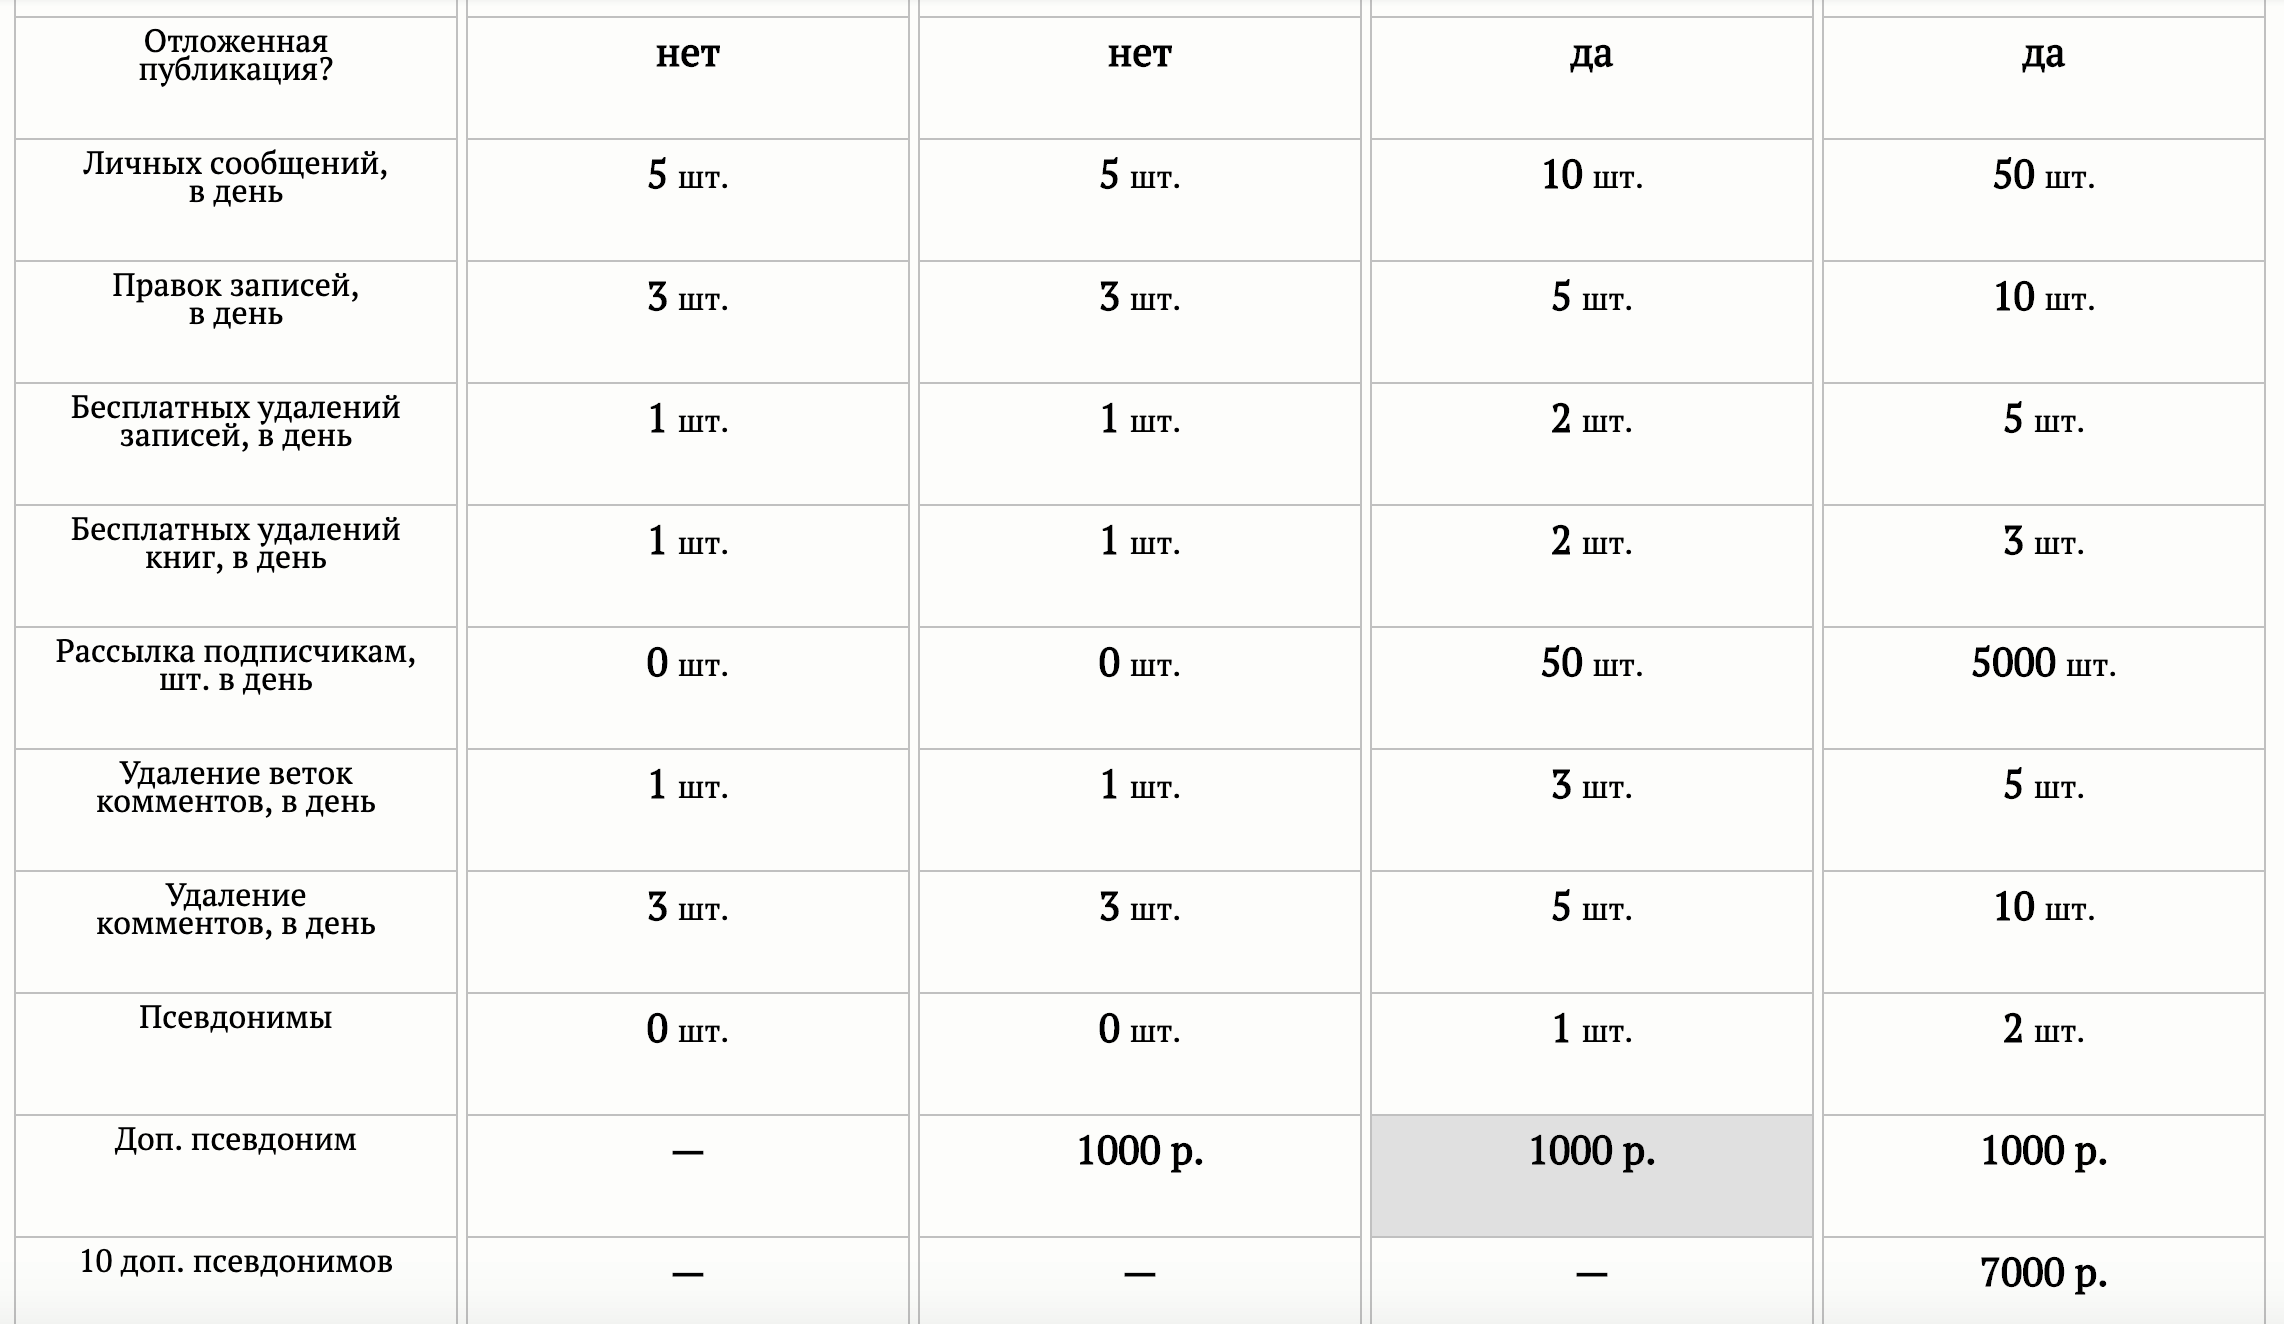Select the 'Псевдонимы' row label
The image size is (2284, 1324).
[236, 1018]
